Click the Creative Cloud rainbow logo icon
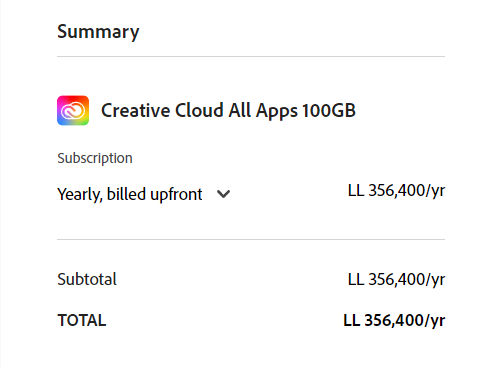This screenshot has height=368, width=490. pyautogui.click(x=73, y=110)
